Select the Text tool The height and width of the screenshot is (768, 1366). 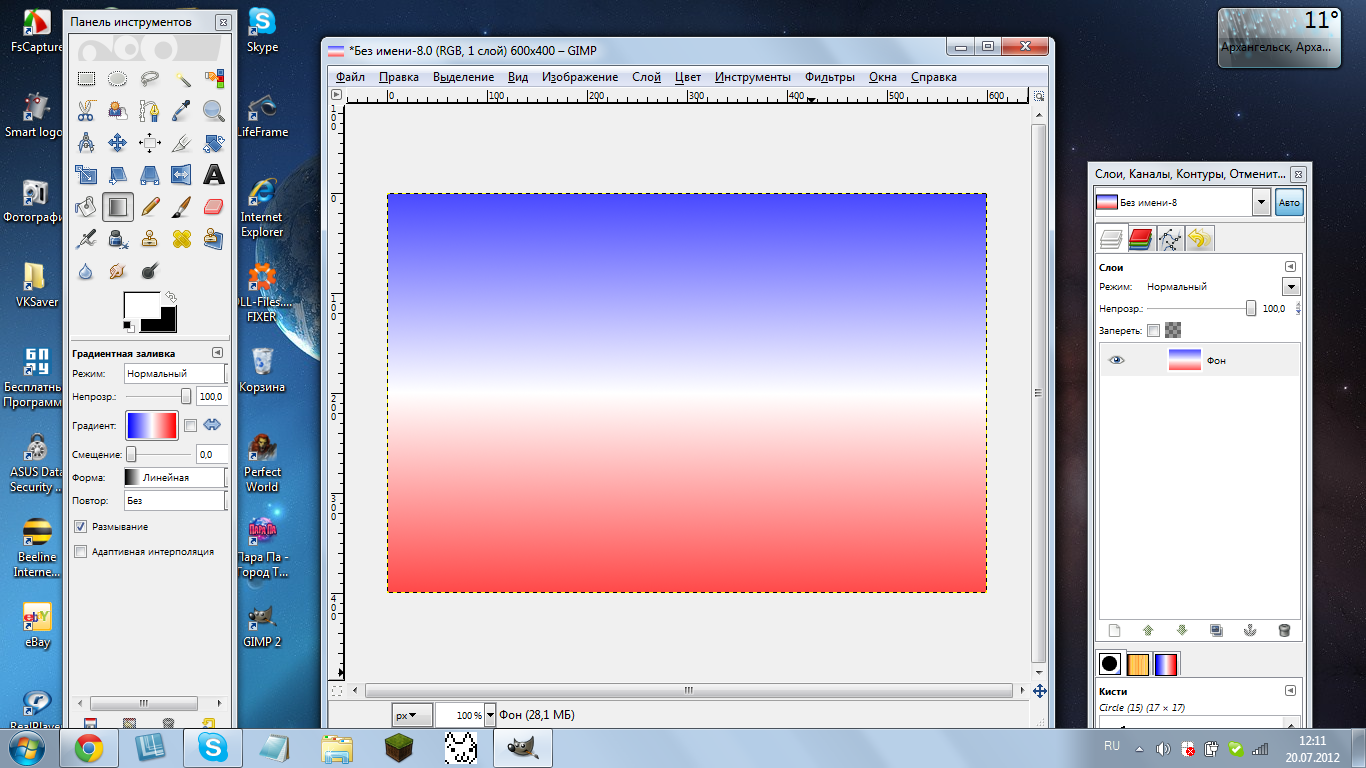click(214, 175)
